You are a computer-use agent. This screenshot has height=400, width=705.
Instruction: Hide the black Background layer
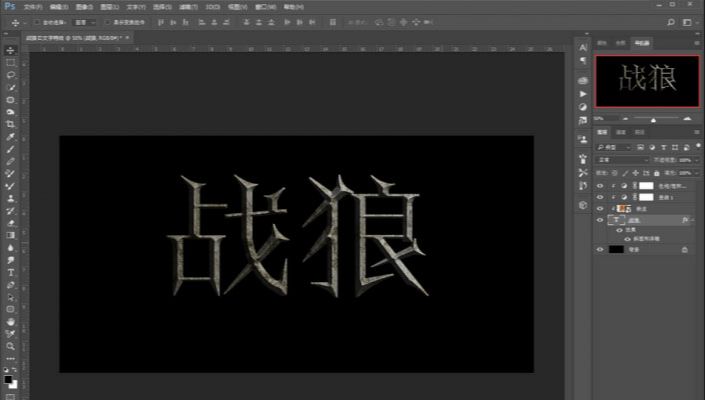pos(600,249)
